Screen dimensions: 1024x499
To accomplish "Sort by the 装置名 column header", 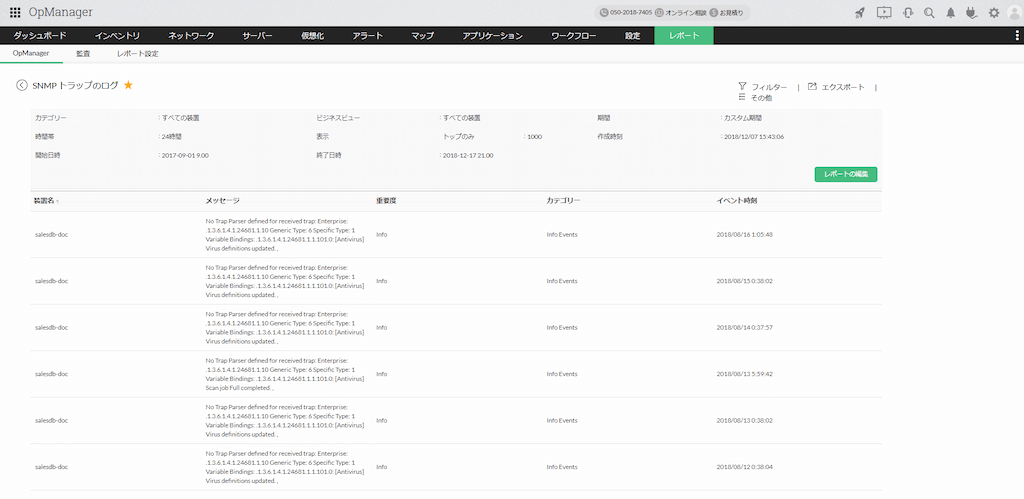I will tap(44, 201).
